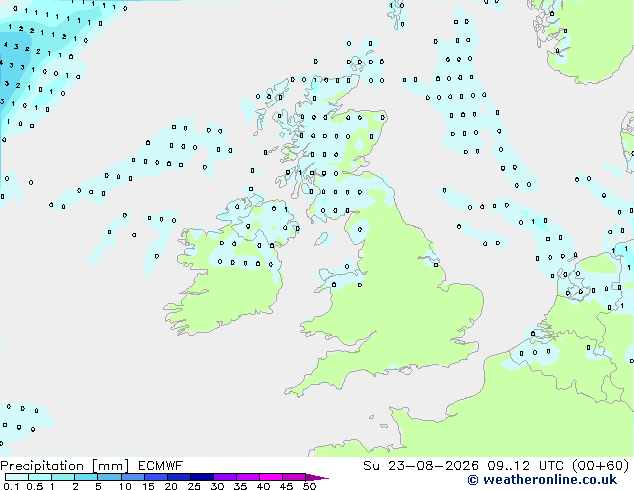The height and width of the screenshot is (490, 634).
Task: Click the '[mm]' unit label
Action: [x=110, y=466]
